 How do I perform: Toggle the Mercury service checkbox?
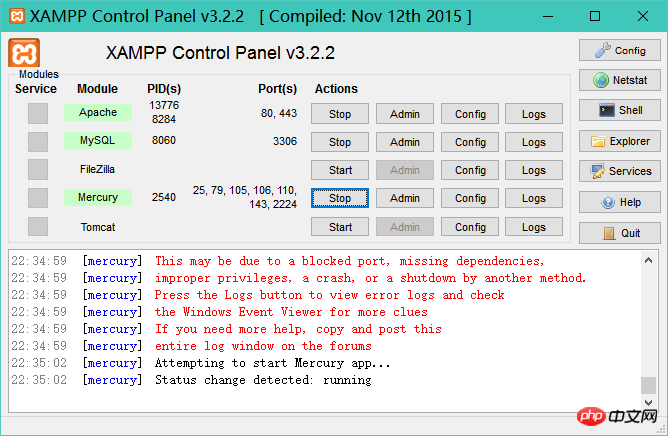(38, 198)
